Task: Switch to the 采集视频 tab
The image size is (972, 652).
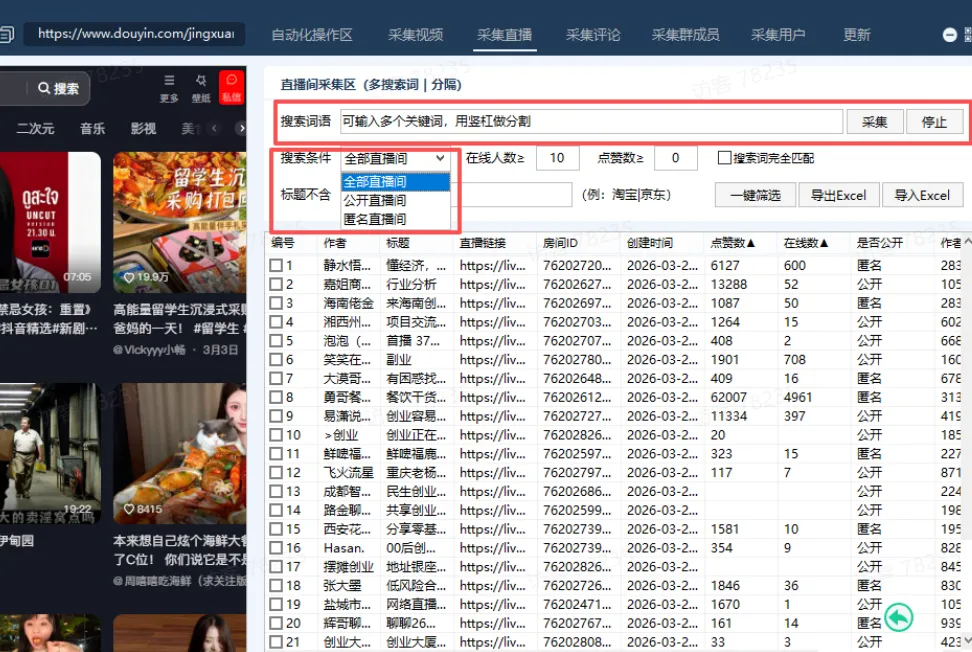Action: tap(415, 33)
